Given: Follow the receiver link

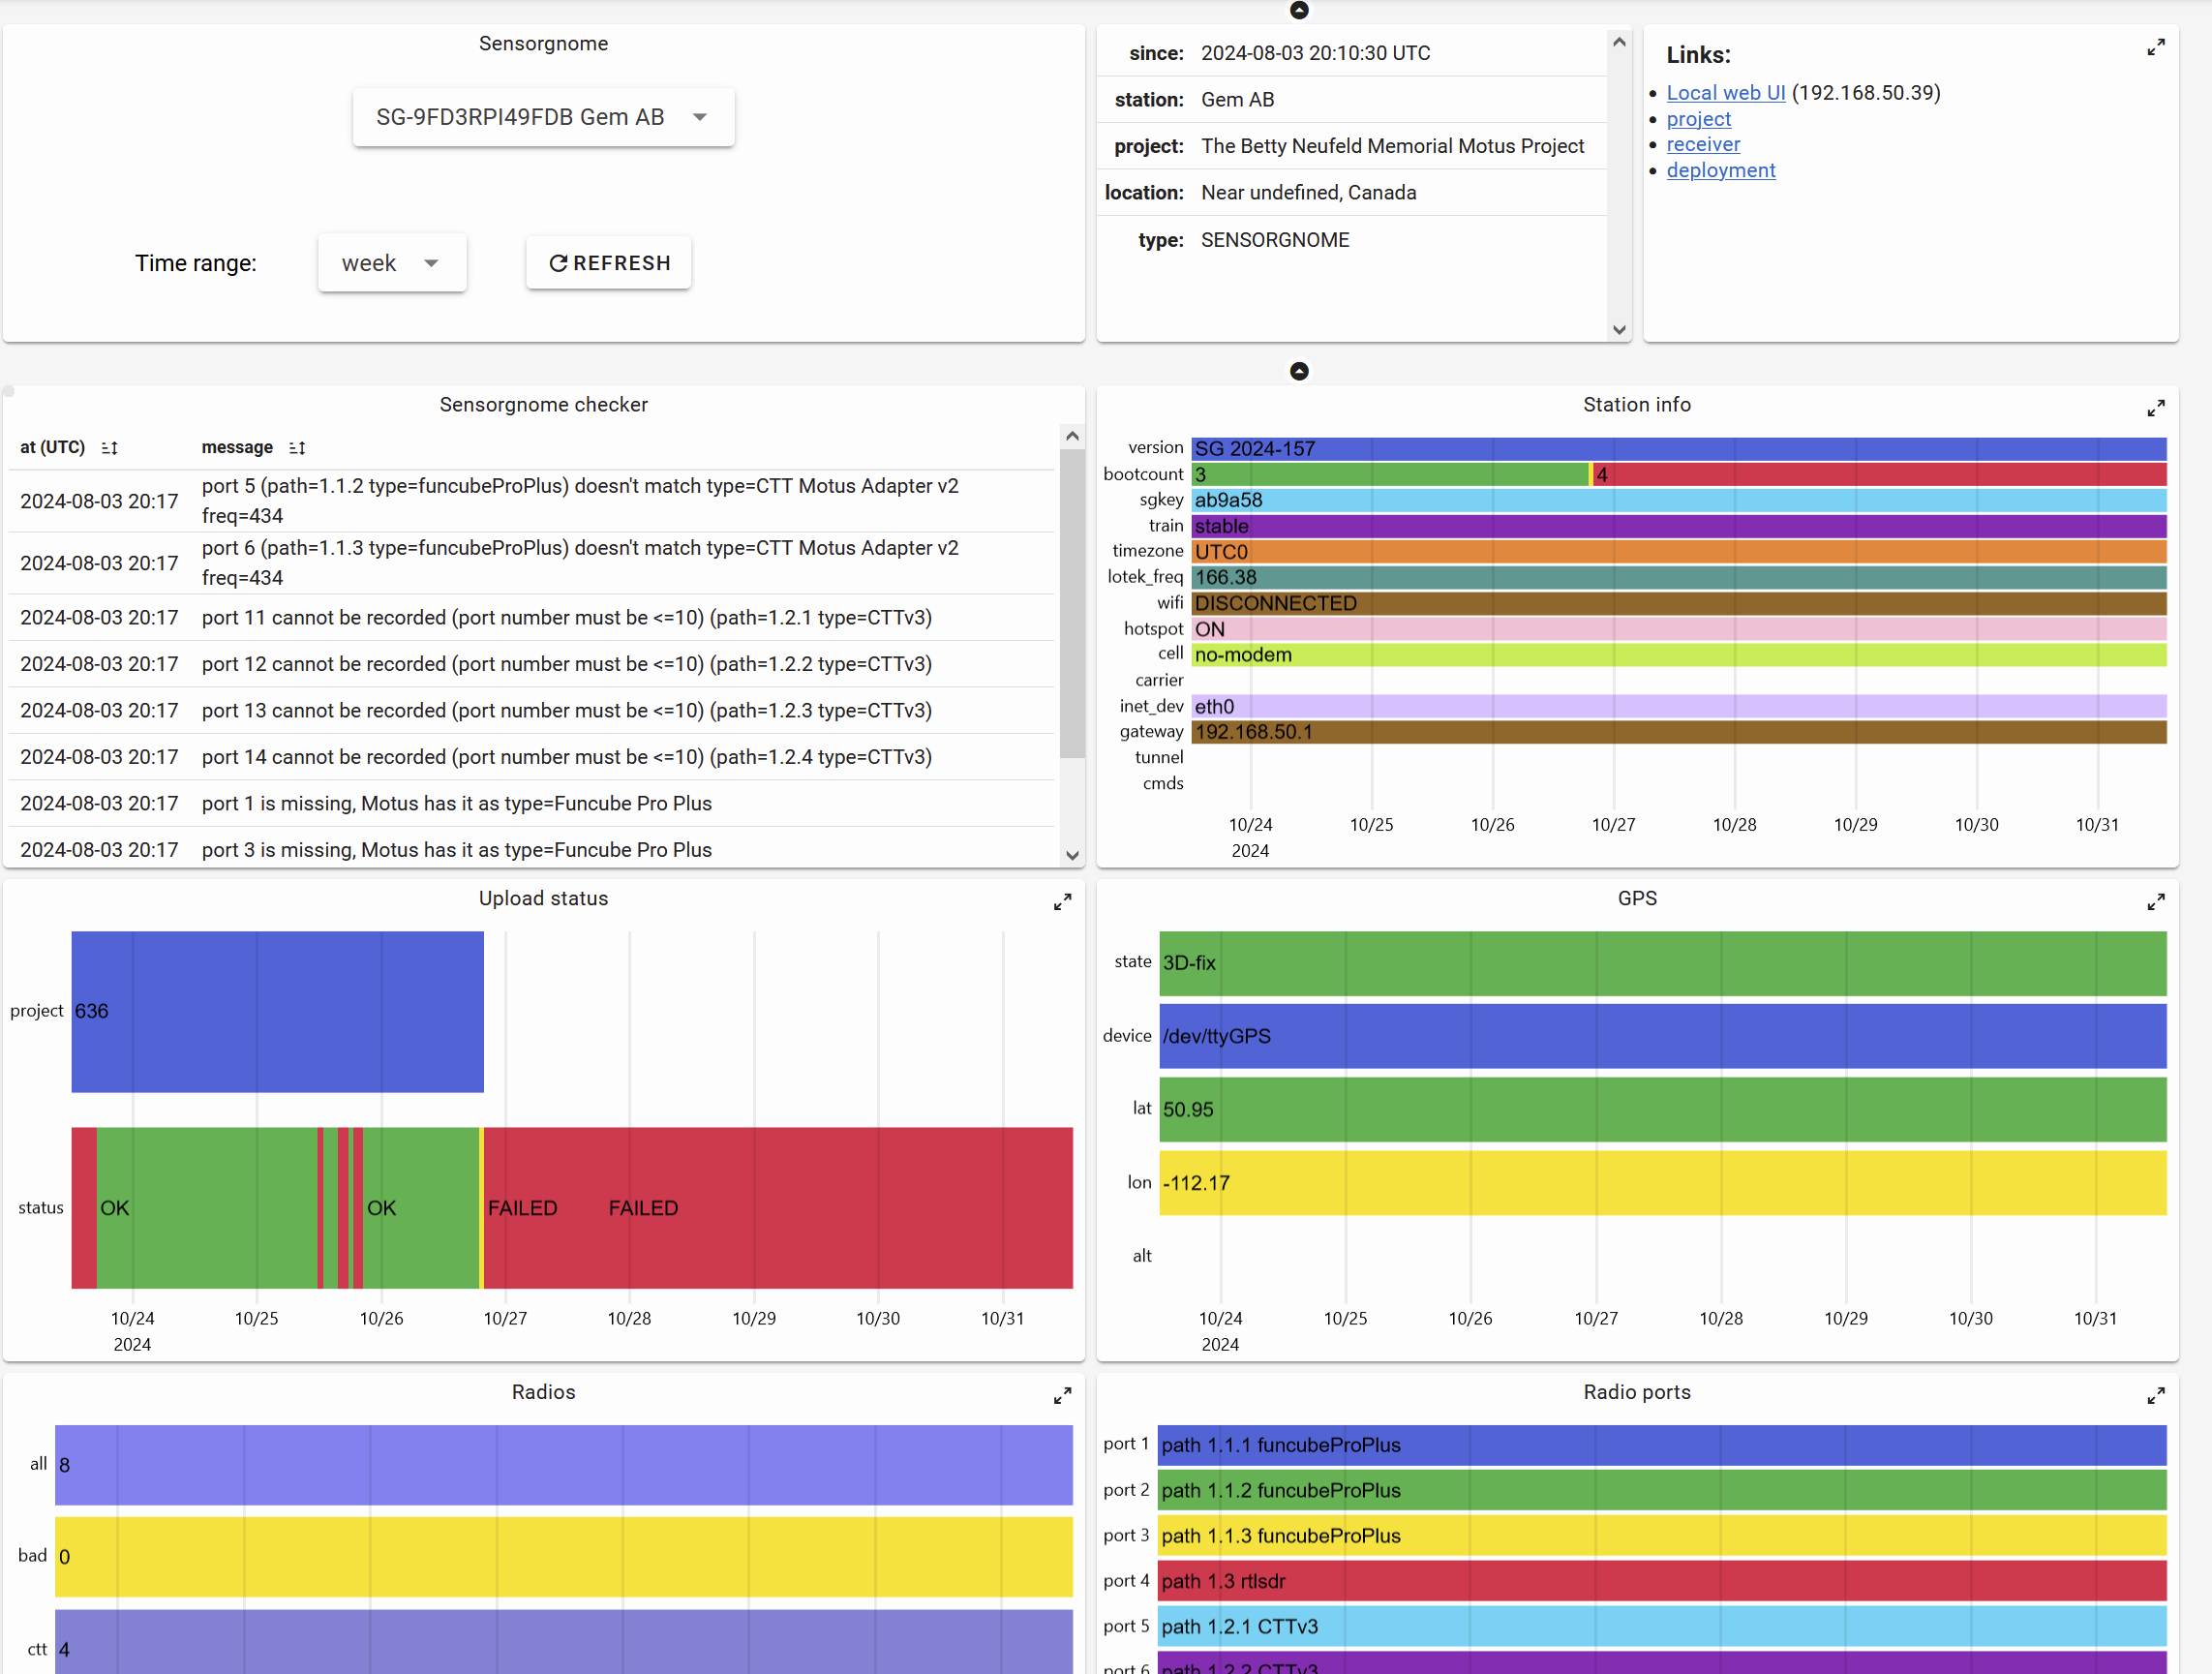Looking at the screenshot, I should click(1703, 144).
